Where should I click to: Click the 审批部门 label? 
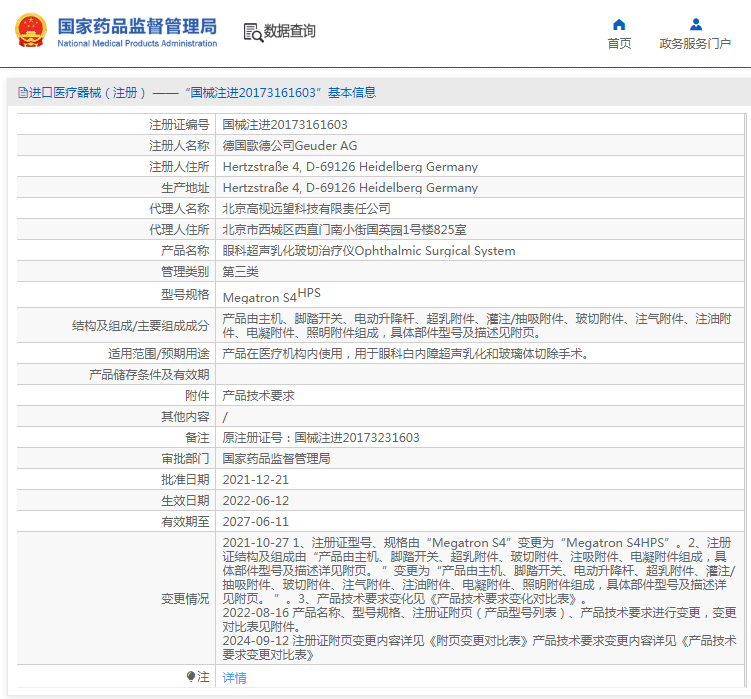click(x=185, y=458)
